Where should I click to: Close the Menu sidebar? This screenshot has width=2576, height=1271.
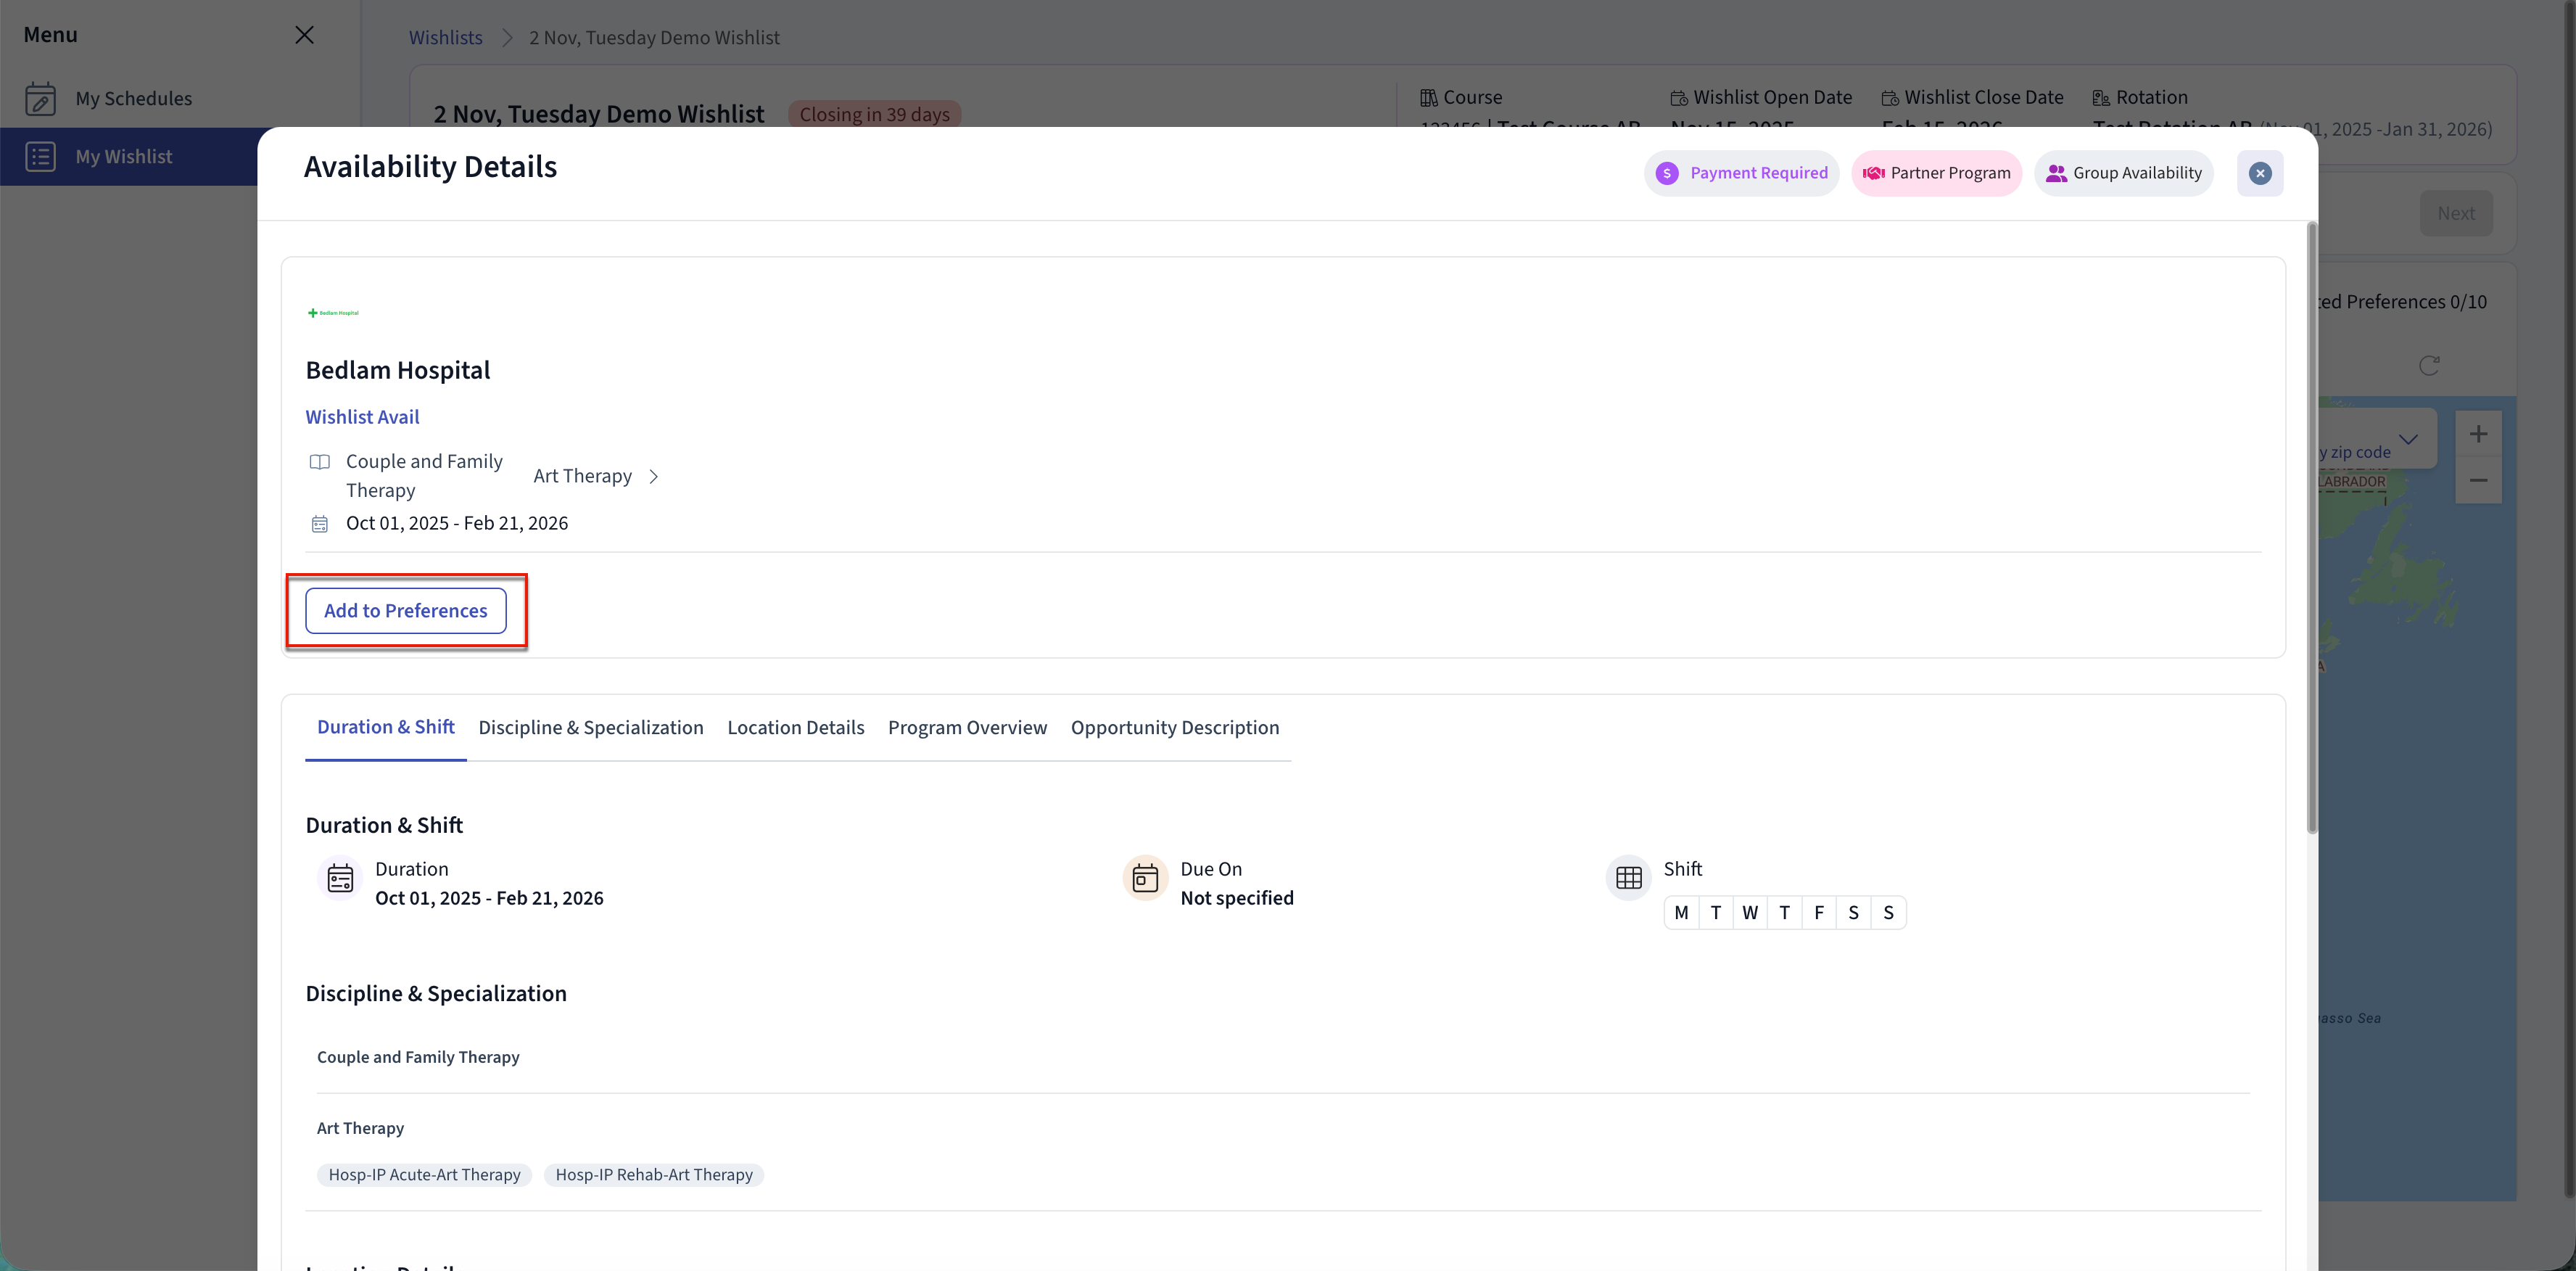[304, 35]
